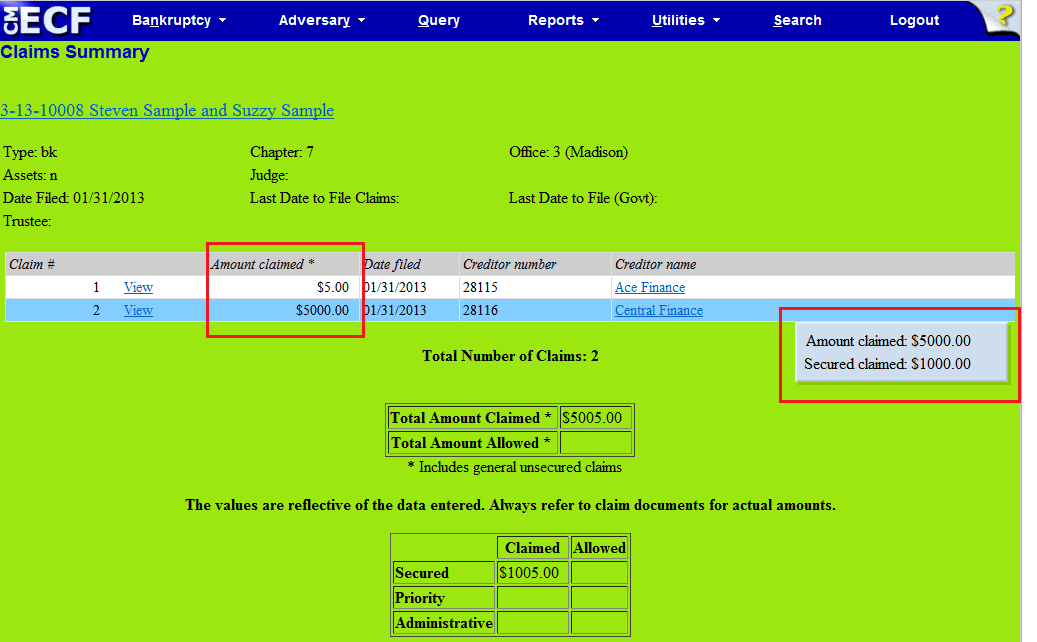Open the Utilities dropdown menu
This screenshot has width=1037, height=642.
coord(685,20)
